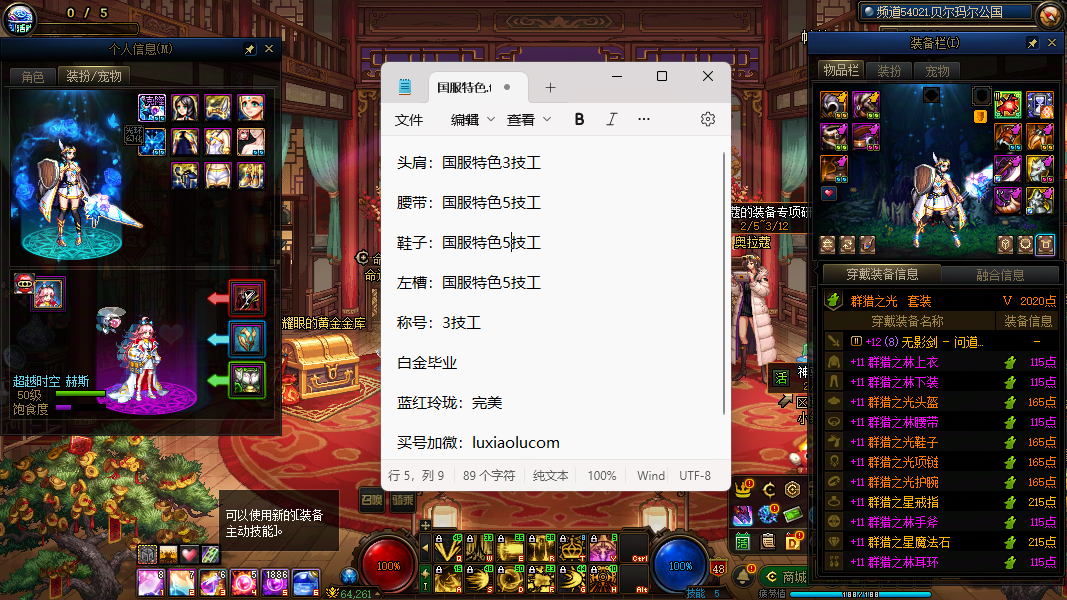Toggle italic formatting in Notepad

612,119
